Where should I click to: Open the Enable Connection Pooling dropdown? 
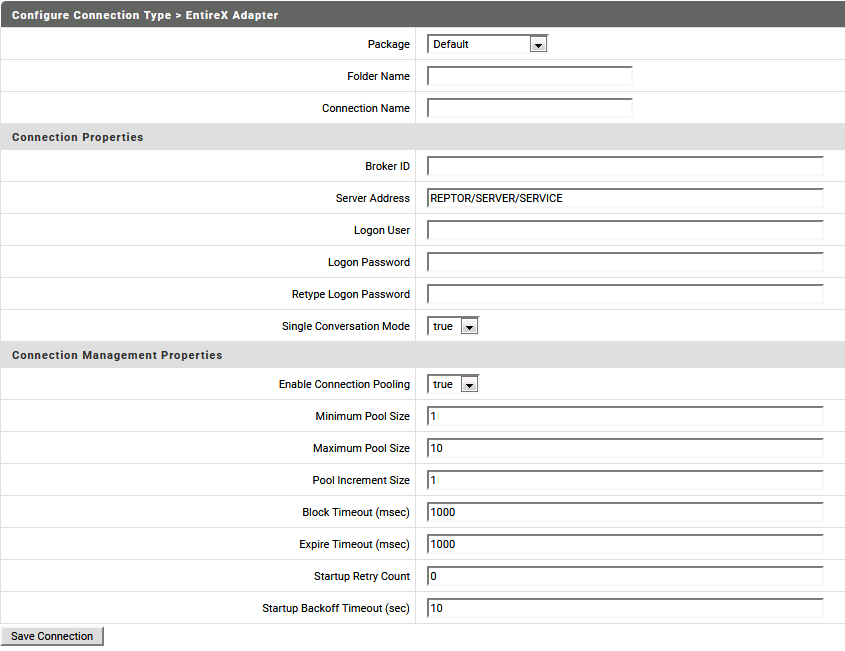(467, 383)
